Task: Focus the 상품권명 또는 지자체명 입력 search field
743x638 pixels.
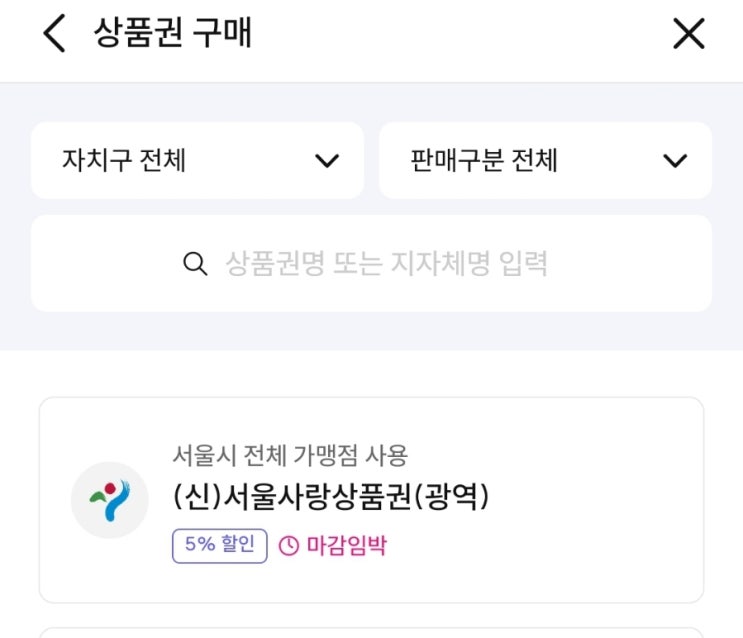Action: [386, 264]
